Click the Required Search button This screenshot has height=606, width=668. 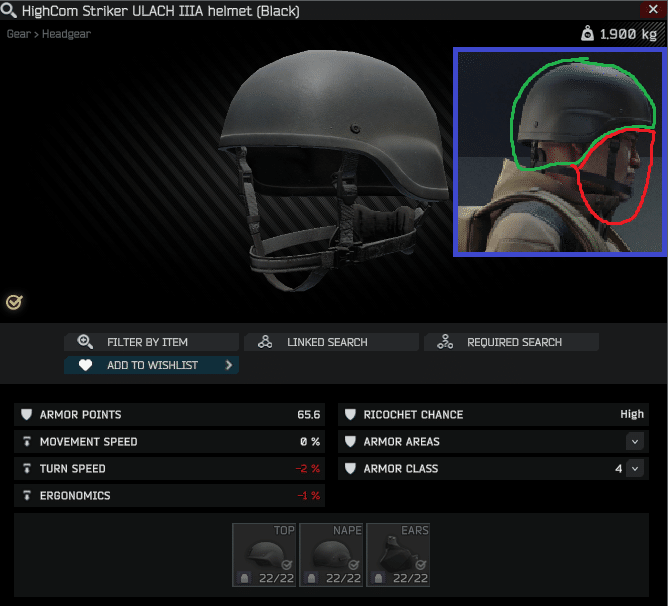pyautogui.click(x=511, y=342)
